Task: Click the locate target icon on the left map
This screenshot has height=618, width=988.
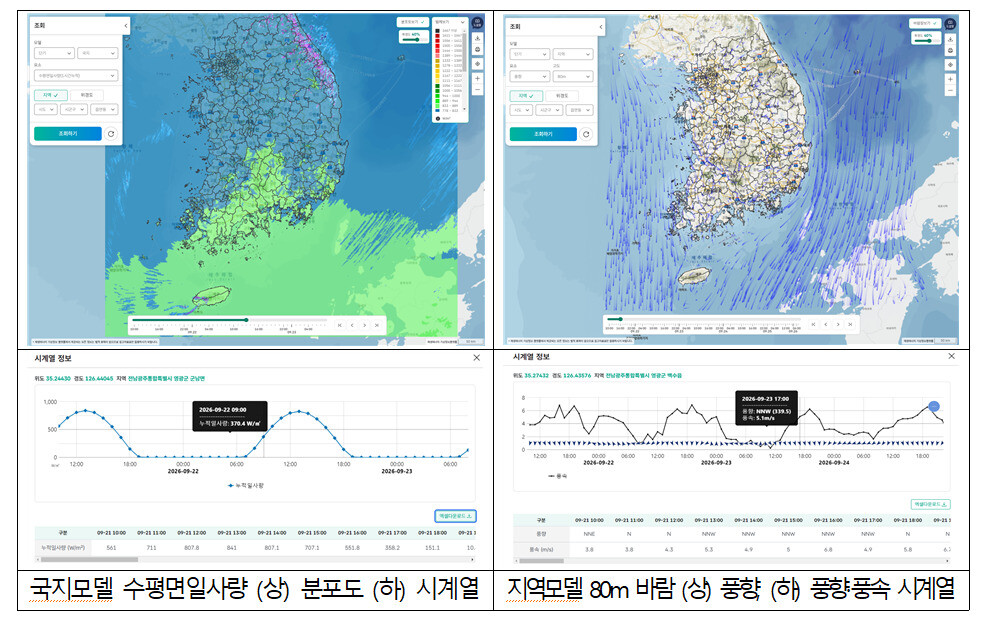Action: 478,64
